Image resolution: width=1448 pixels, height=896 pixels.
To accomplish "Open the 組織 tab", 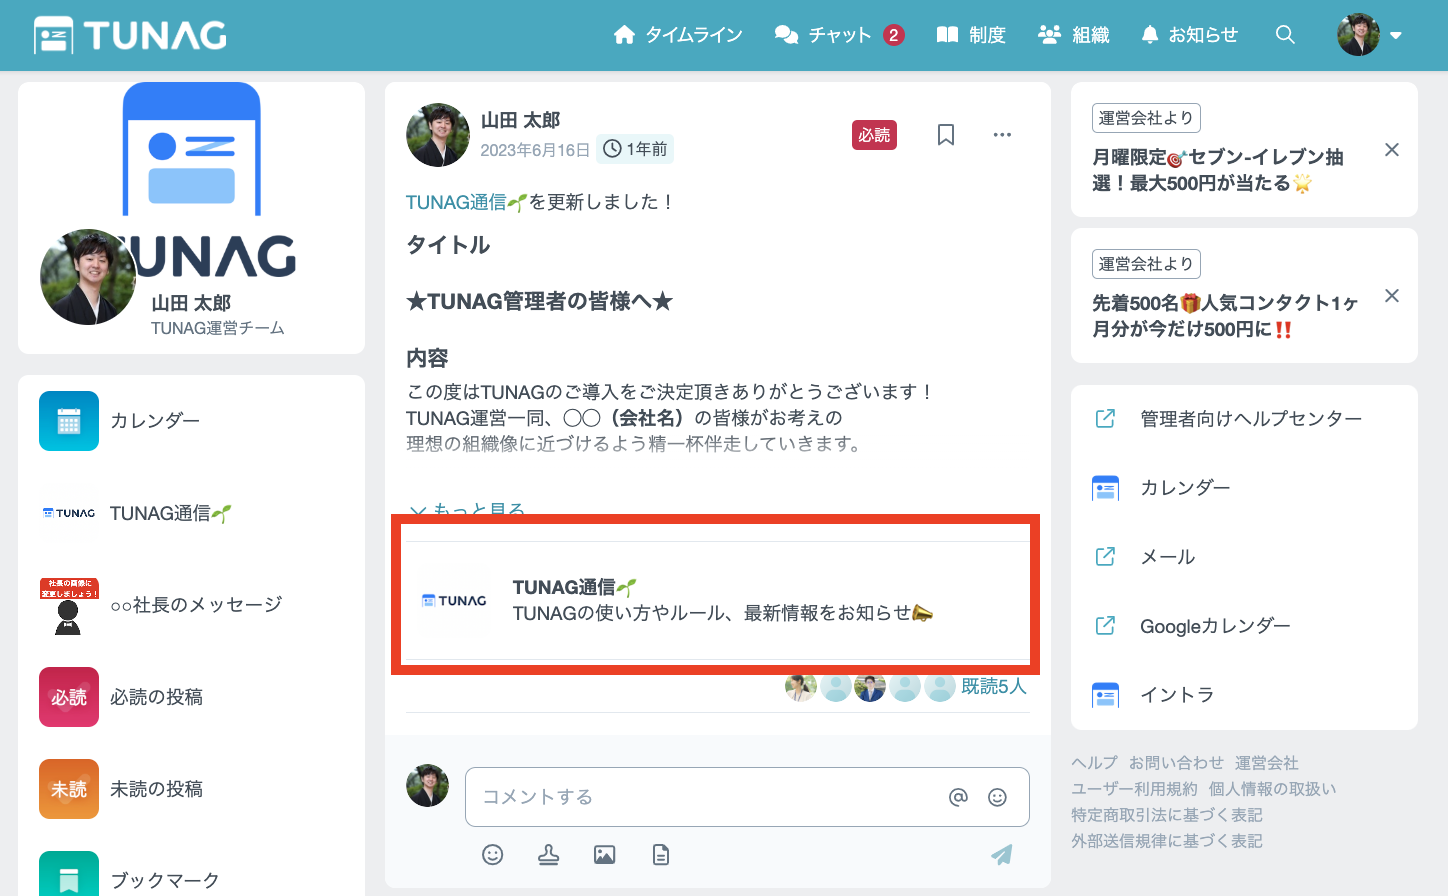I will click(1074, 35).
